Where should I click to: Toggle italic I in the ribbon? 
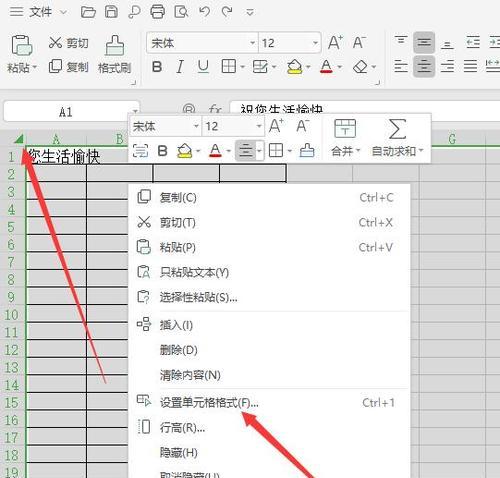pos(180,67)
